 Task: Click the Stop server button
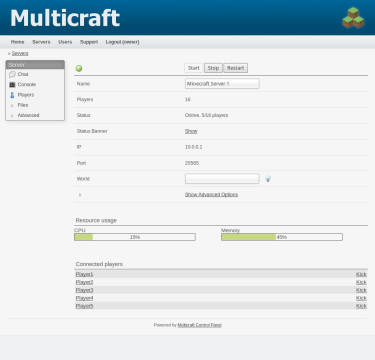coord(213,68)
